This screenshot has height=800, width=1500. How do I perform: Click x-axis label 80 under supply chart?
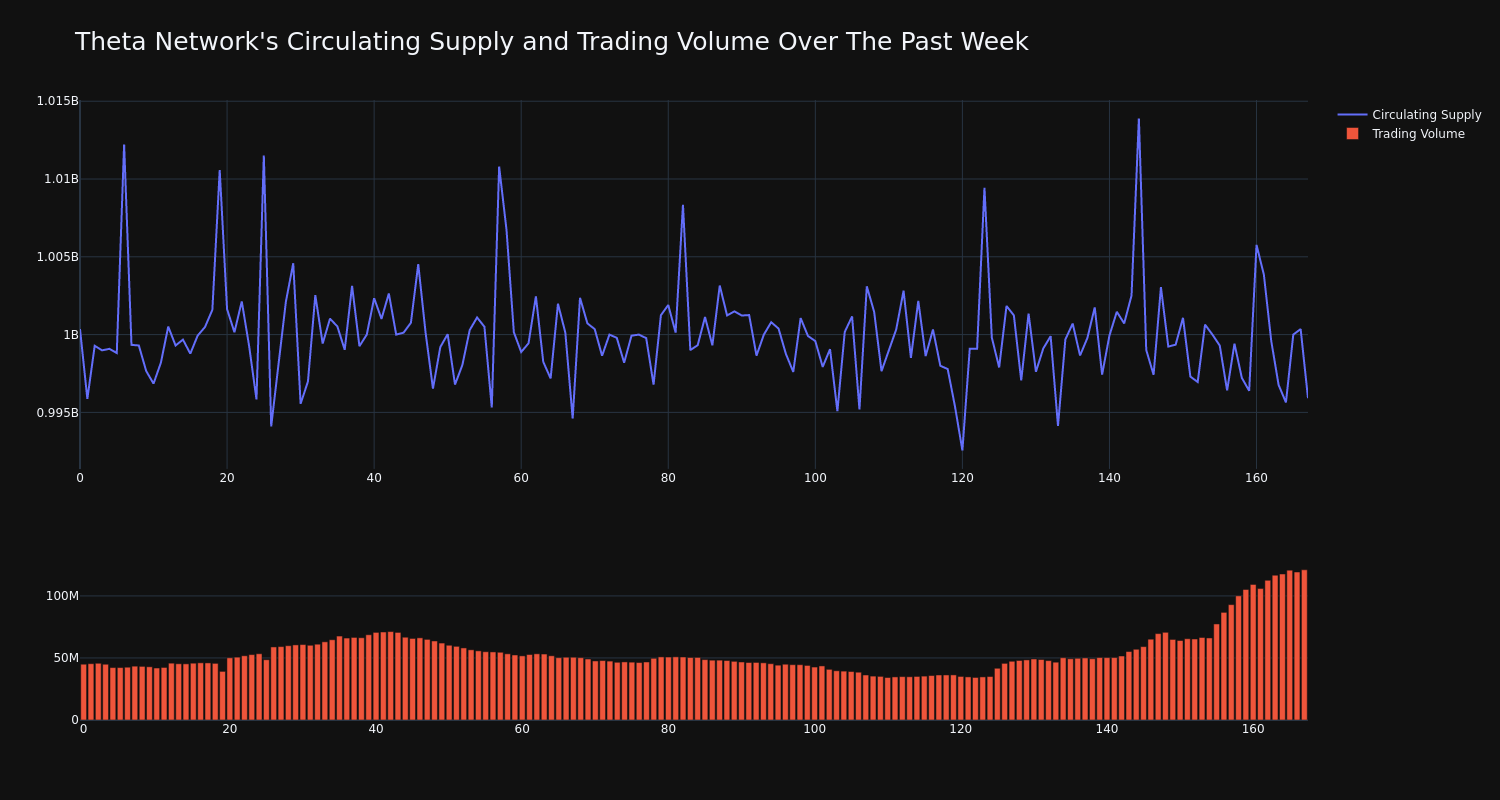click(x=668, y=478)
